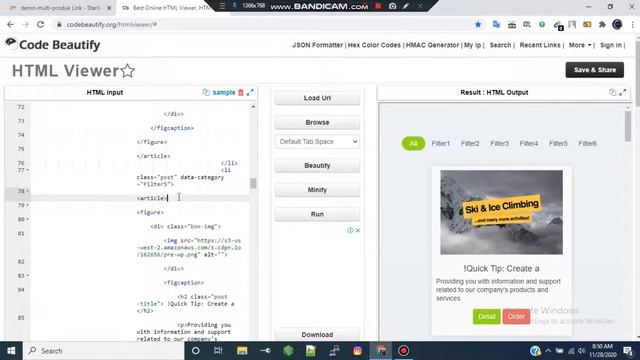Open the Google Translate extension icon

[x=496, y=24]
